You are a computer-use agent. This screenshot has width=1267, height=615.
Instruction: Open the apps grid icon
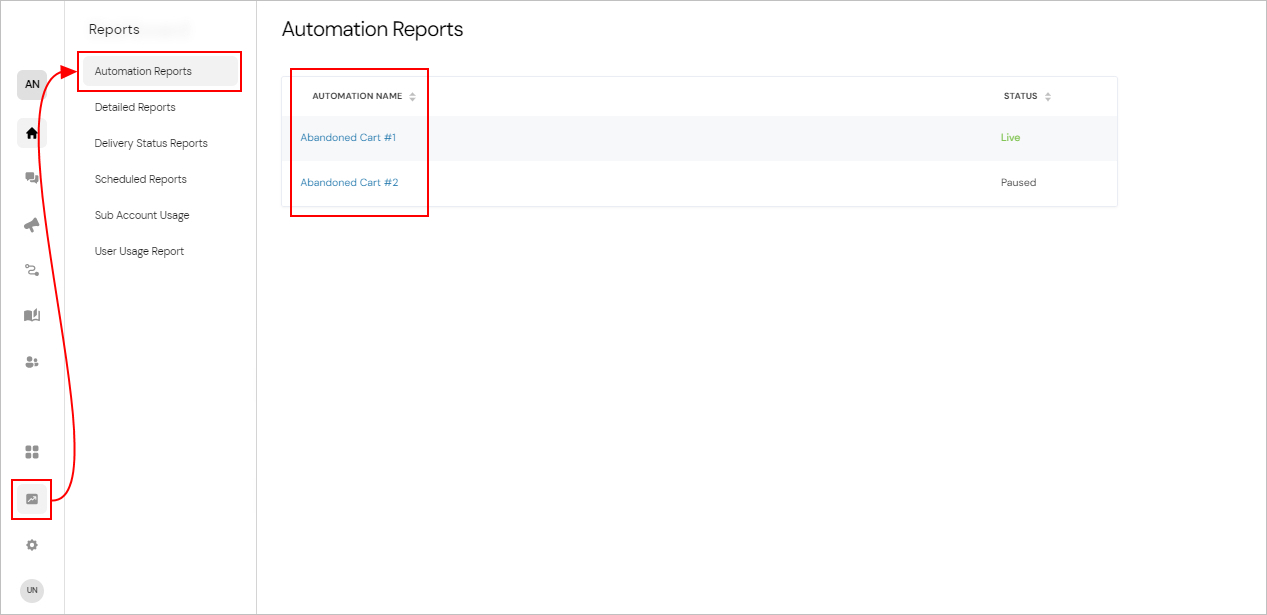click(x=32, y=452)
